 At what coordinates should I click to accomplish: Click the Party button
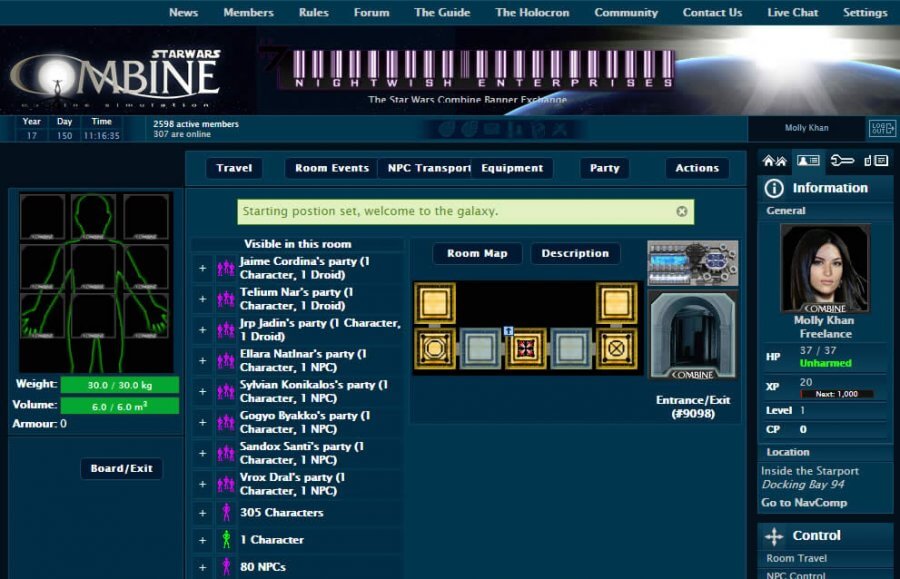pos(604,168)
